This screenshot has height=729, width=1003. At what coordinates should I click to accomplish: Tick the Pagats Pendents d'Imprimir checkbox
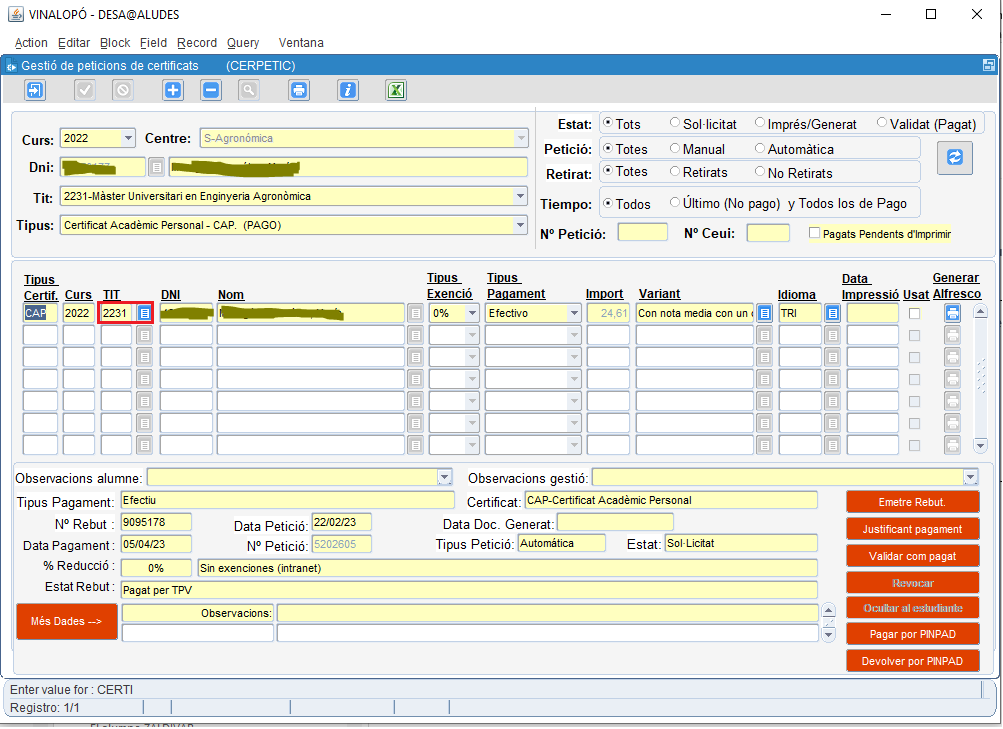click(x=814, y=233)
